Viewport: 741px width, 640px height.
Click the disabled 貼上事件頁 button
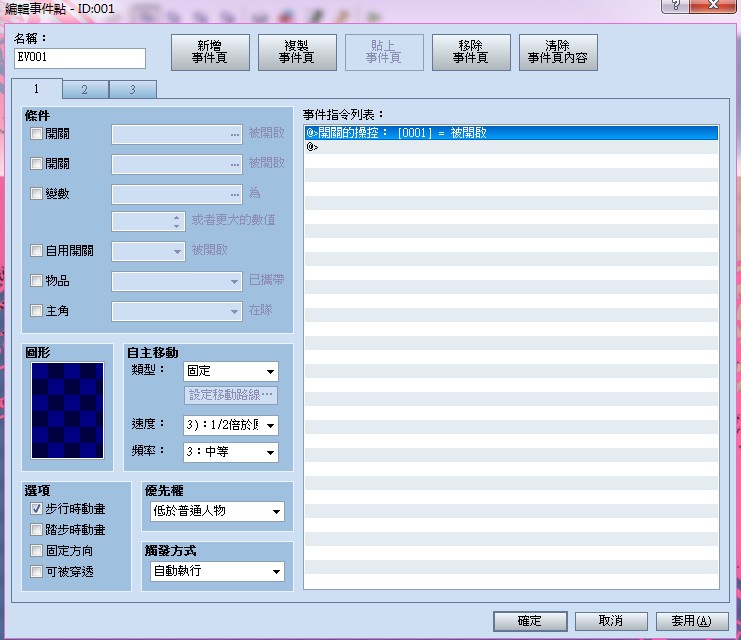coord(384,52)
